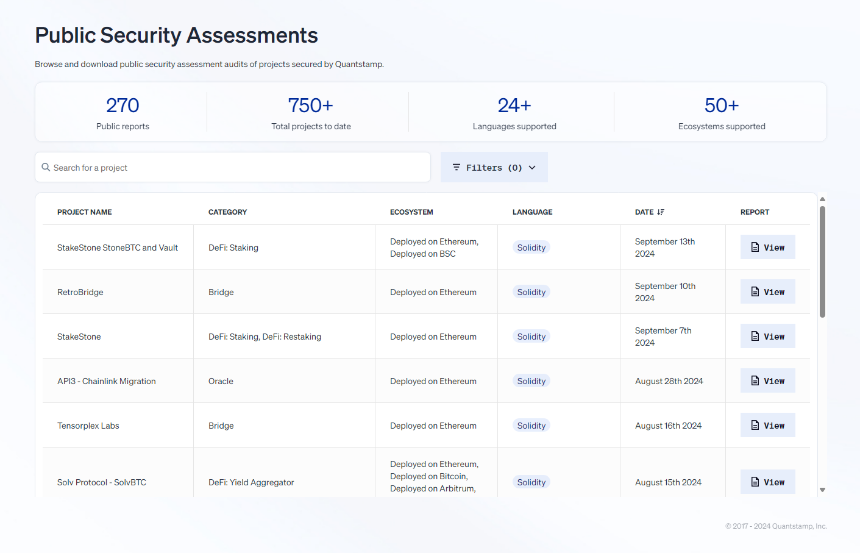
Task: Click the 'Public Security Assessments' heading
Action: click(x=176, y=35)
